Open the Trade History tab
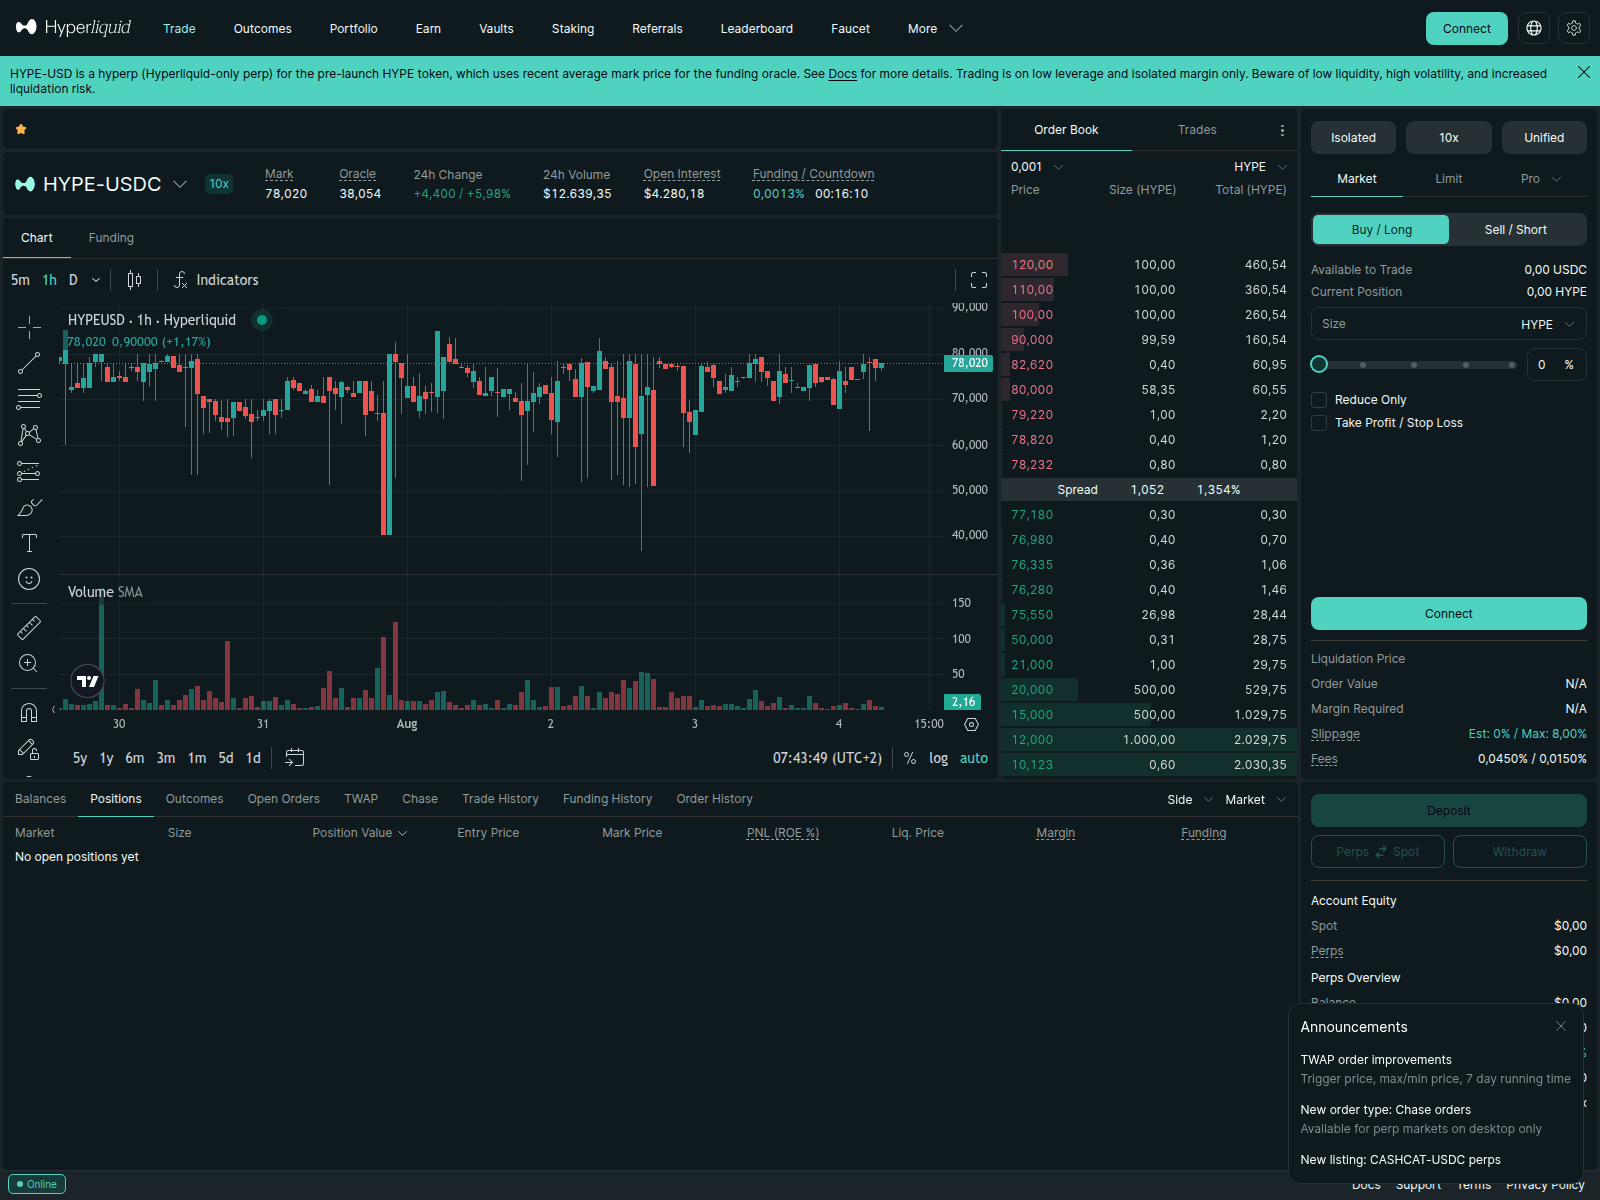This screenshot has width=1600, height=1200. [x=500, y=799]
